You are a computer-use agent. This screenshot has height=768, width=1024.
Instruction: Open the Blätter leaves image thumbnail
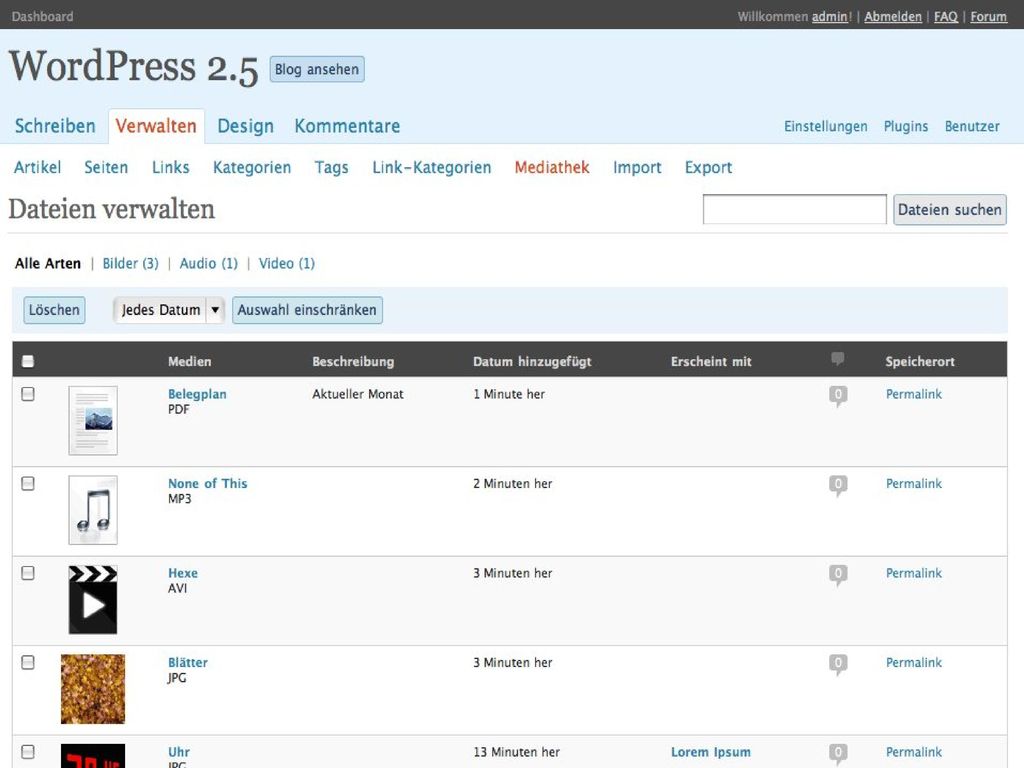coord(93,689)
